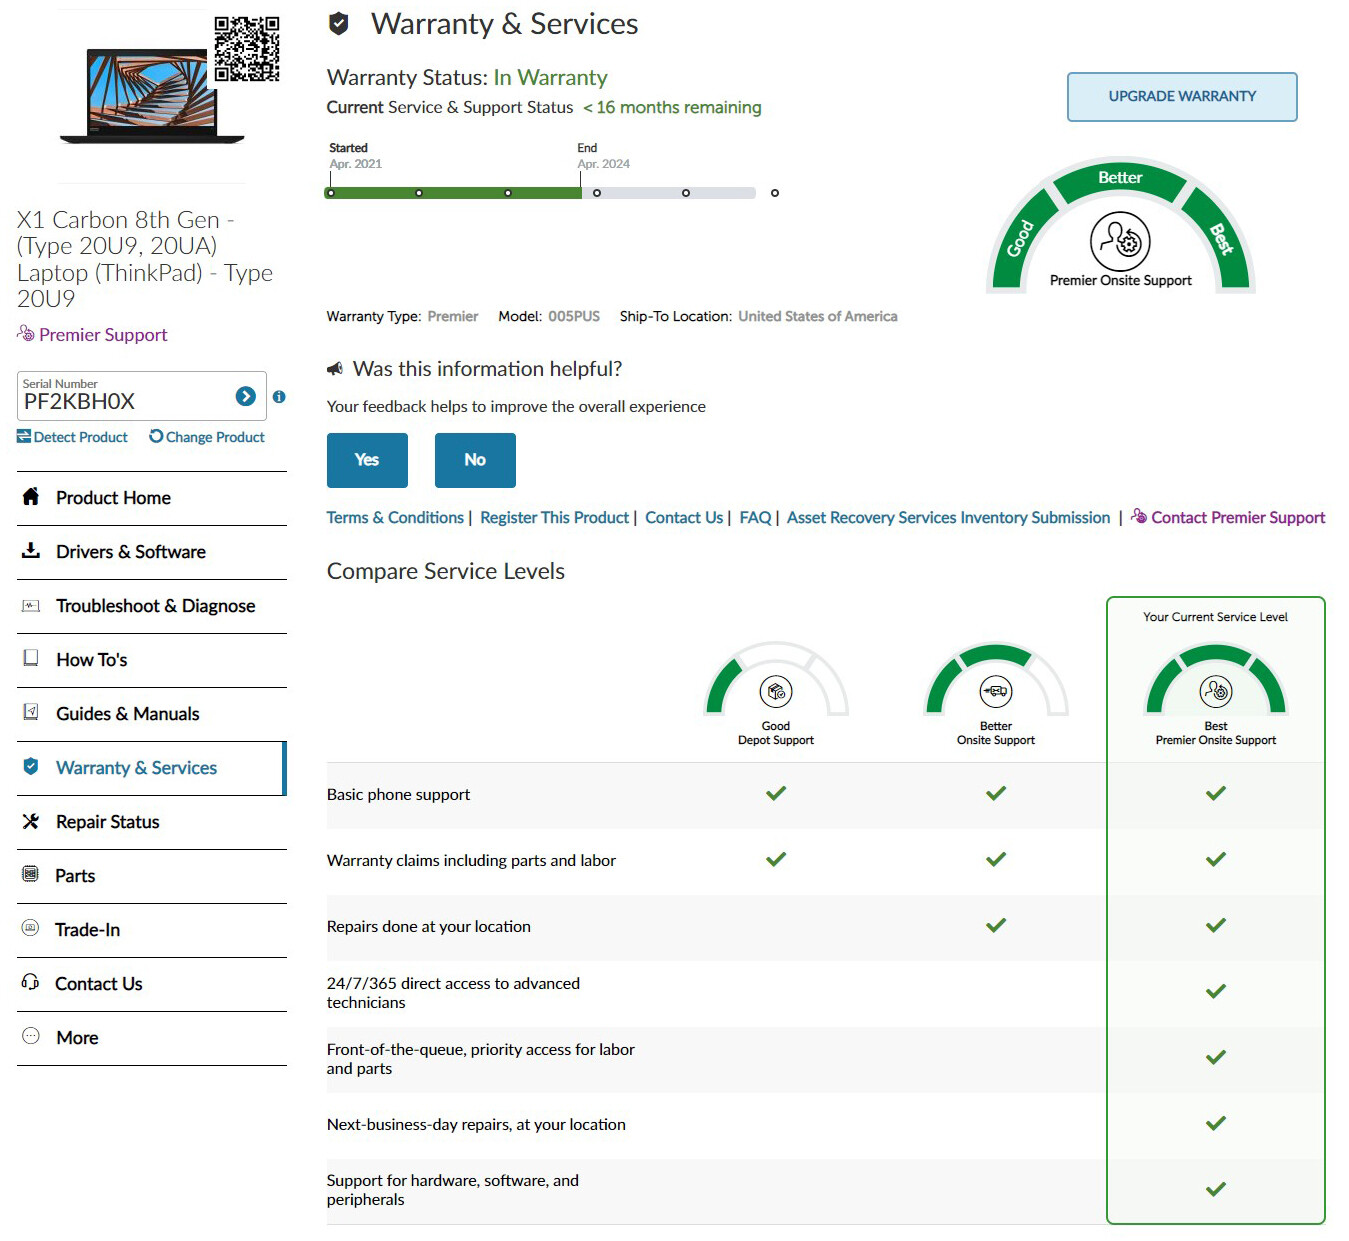The width and height of the screenshot is (1349, 1241).
Task: Open Troubleshoot & Diagnose section
Action: coord(155,606)
